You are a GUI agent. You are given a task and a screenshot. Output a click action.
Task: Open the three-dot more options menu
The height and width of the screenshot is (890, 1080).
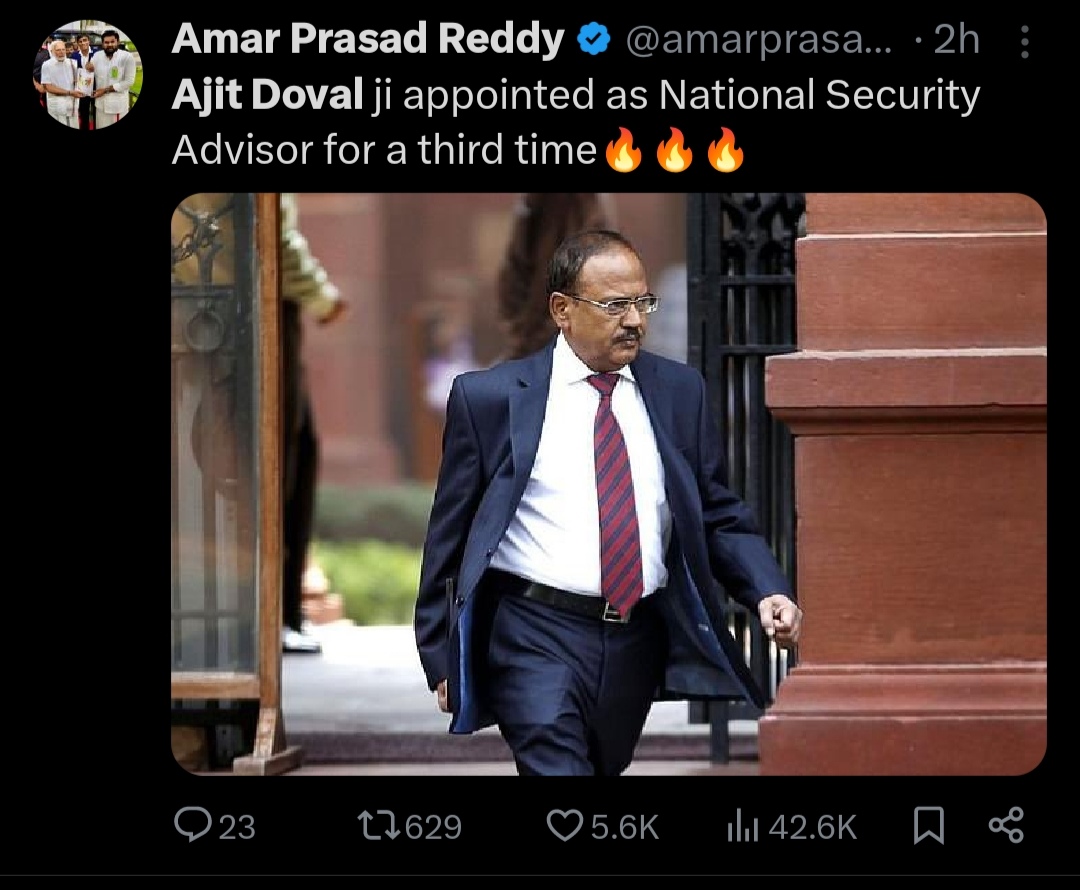[x=1025, y=41]
